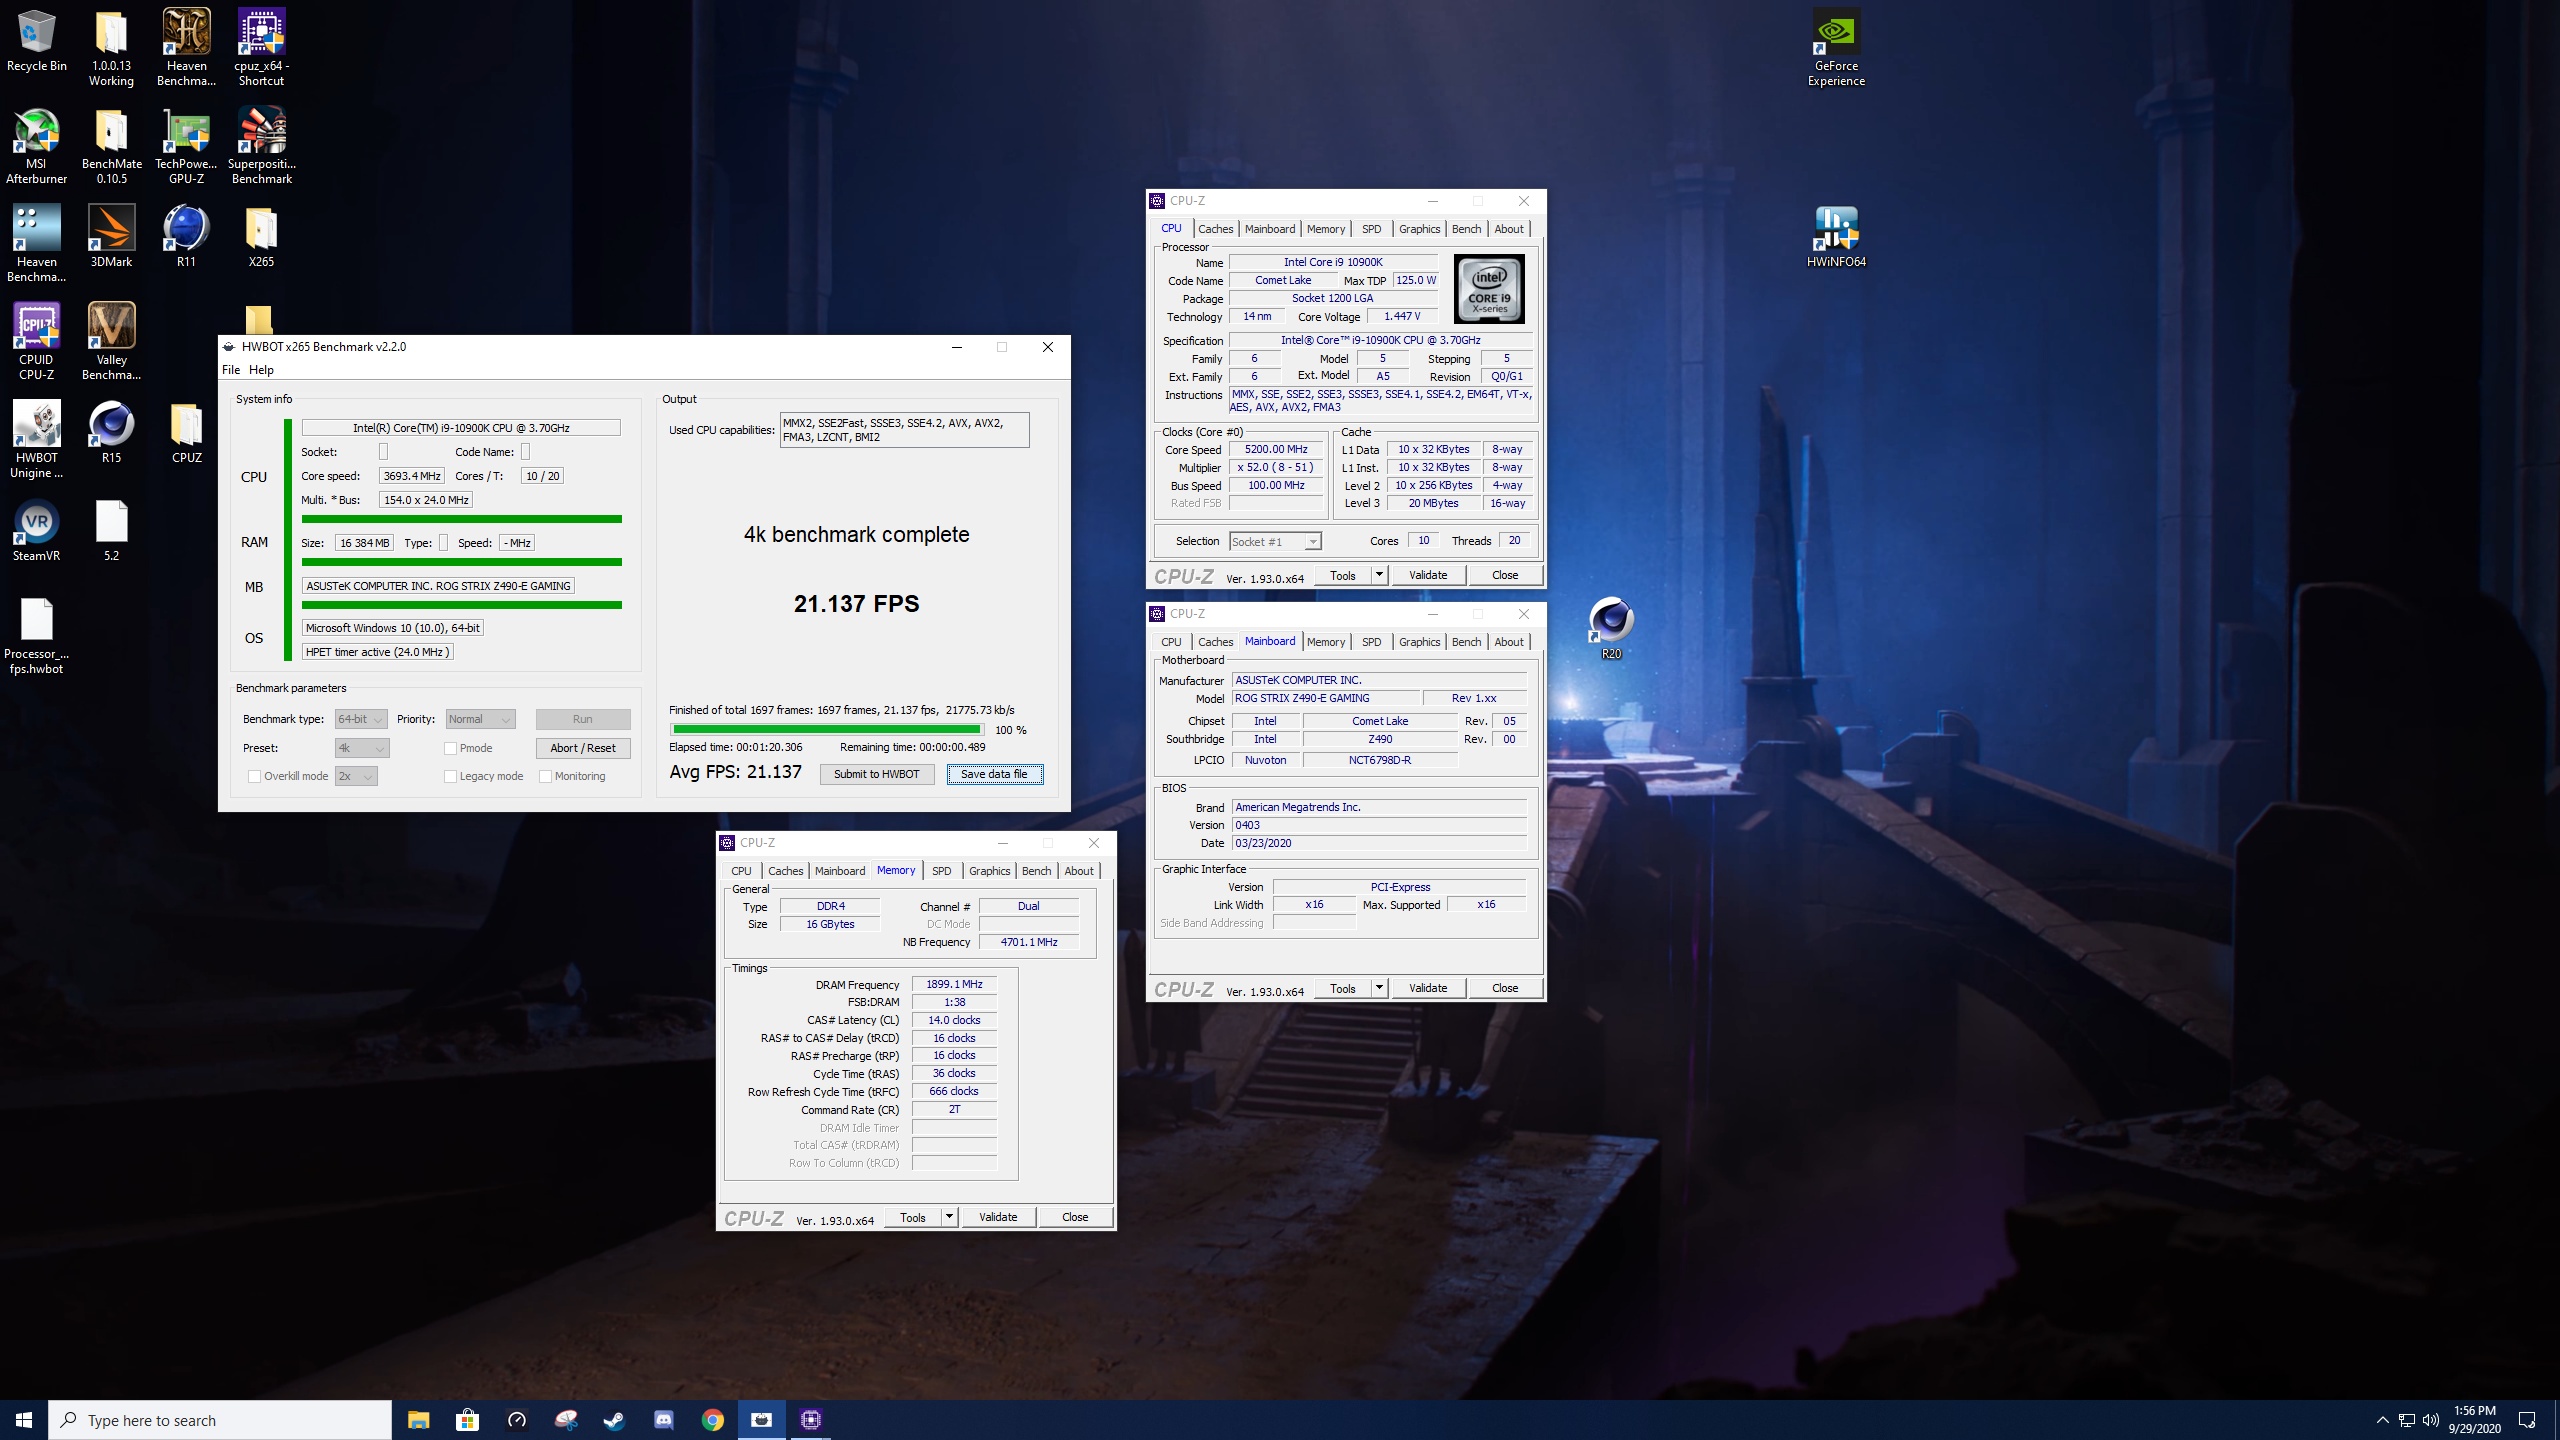Image resolution: width=2560 pixels, height=1440 pixels.
Task: Select the MSI Afterburner desktop icon
Action: coord(37,146)
